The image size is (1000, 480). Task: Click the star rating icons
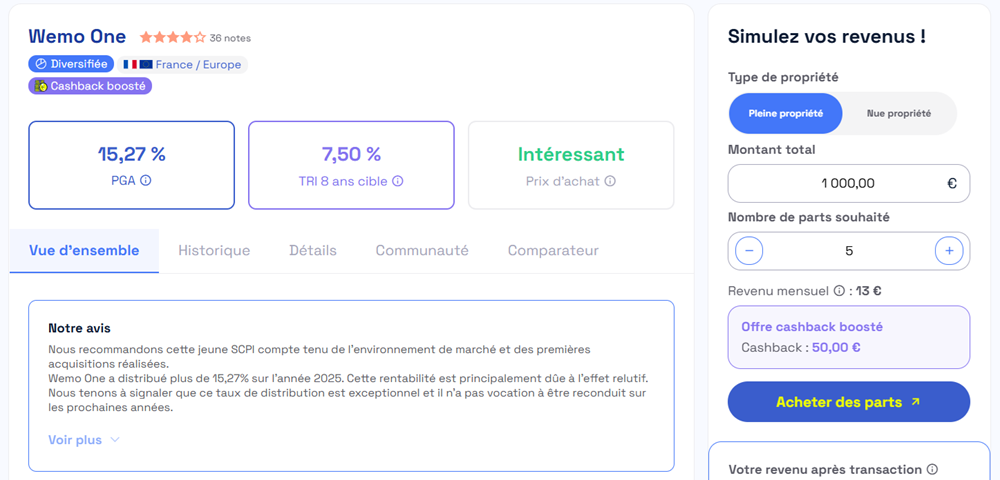coord(172,38)
